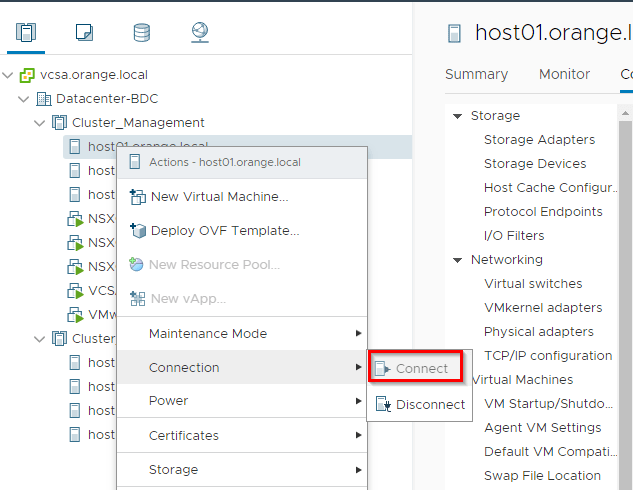Open the Storage inventory view icon
This screenshot has width=633, height=490.
point(142,32)
